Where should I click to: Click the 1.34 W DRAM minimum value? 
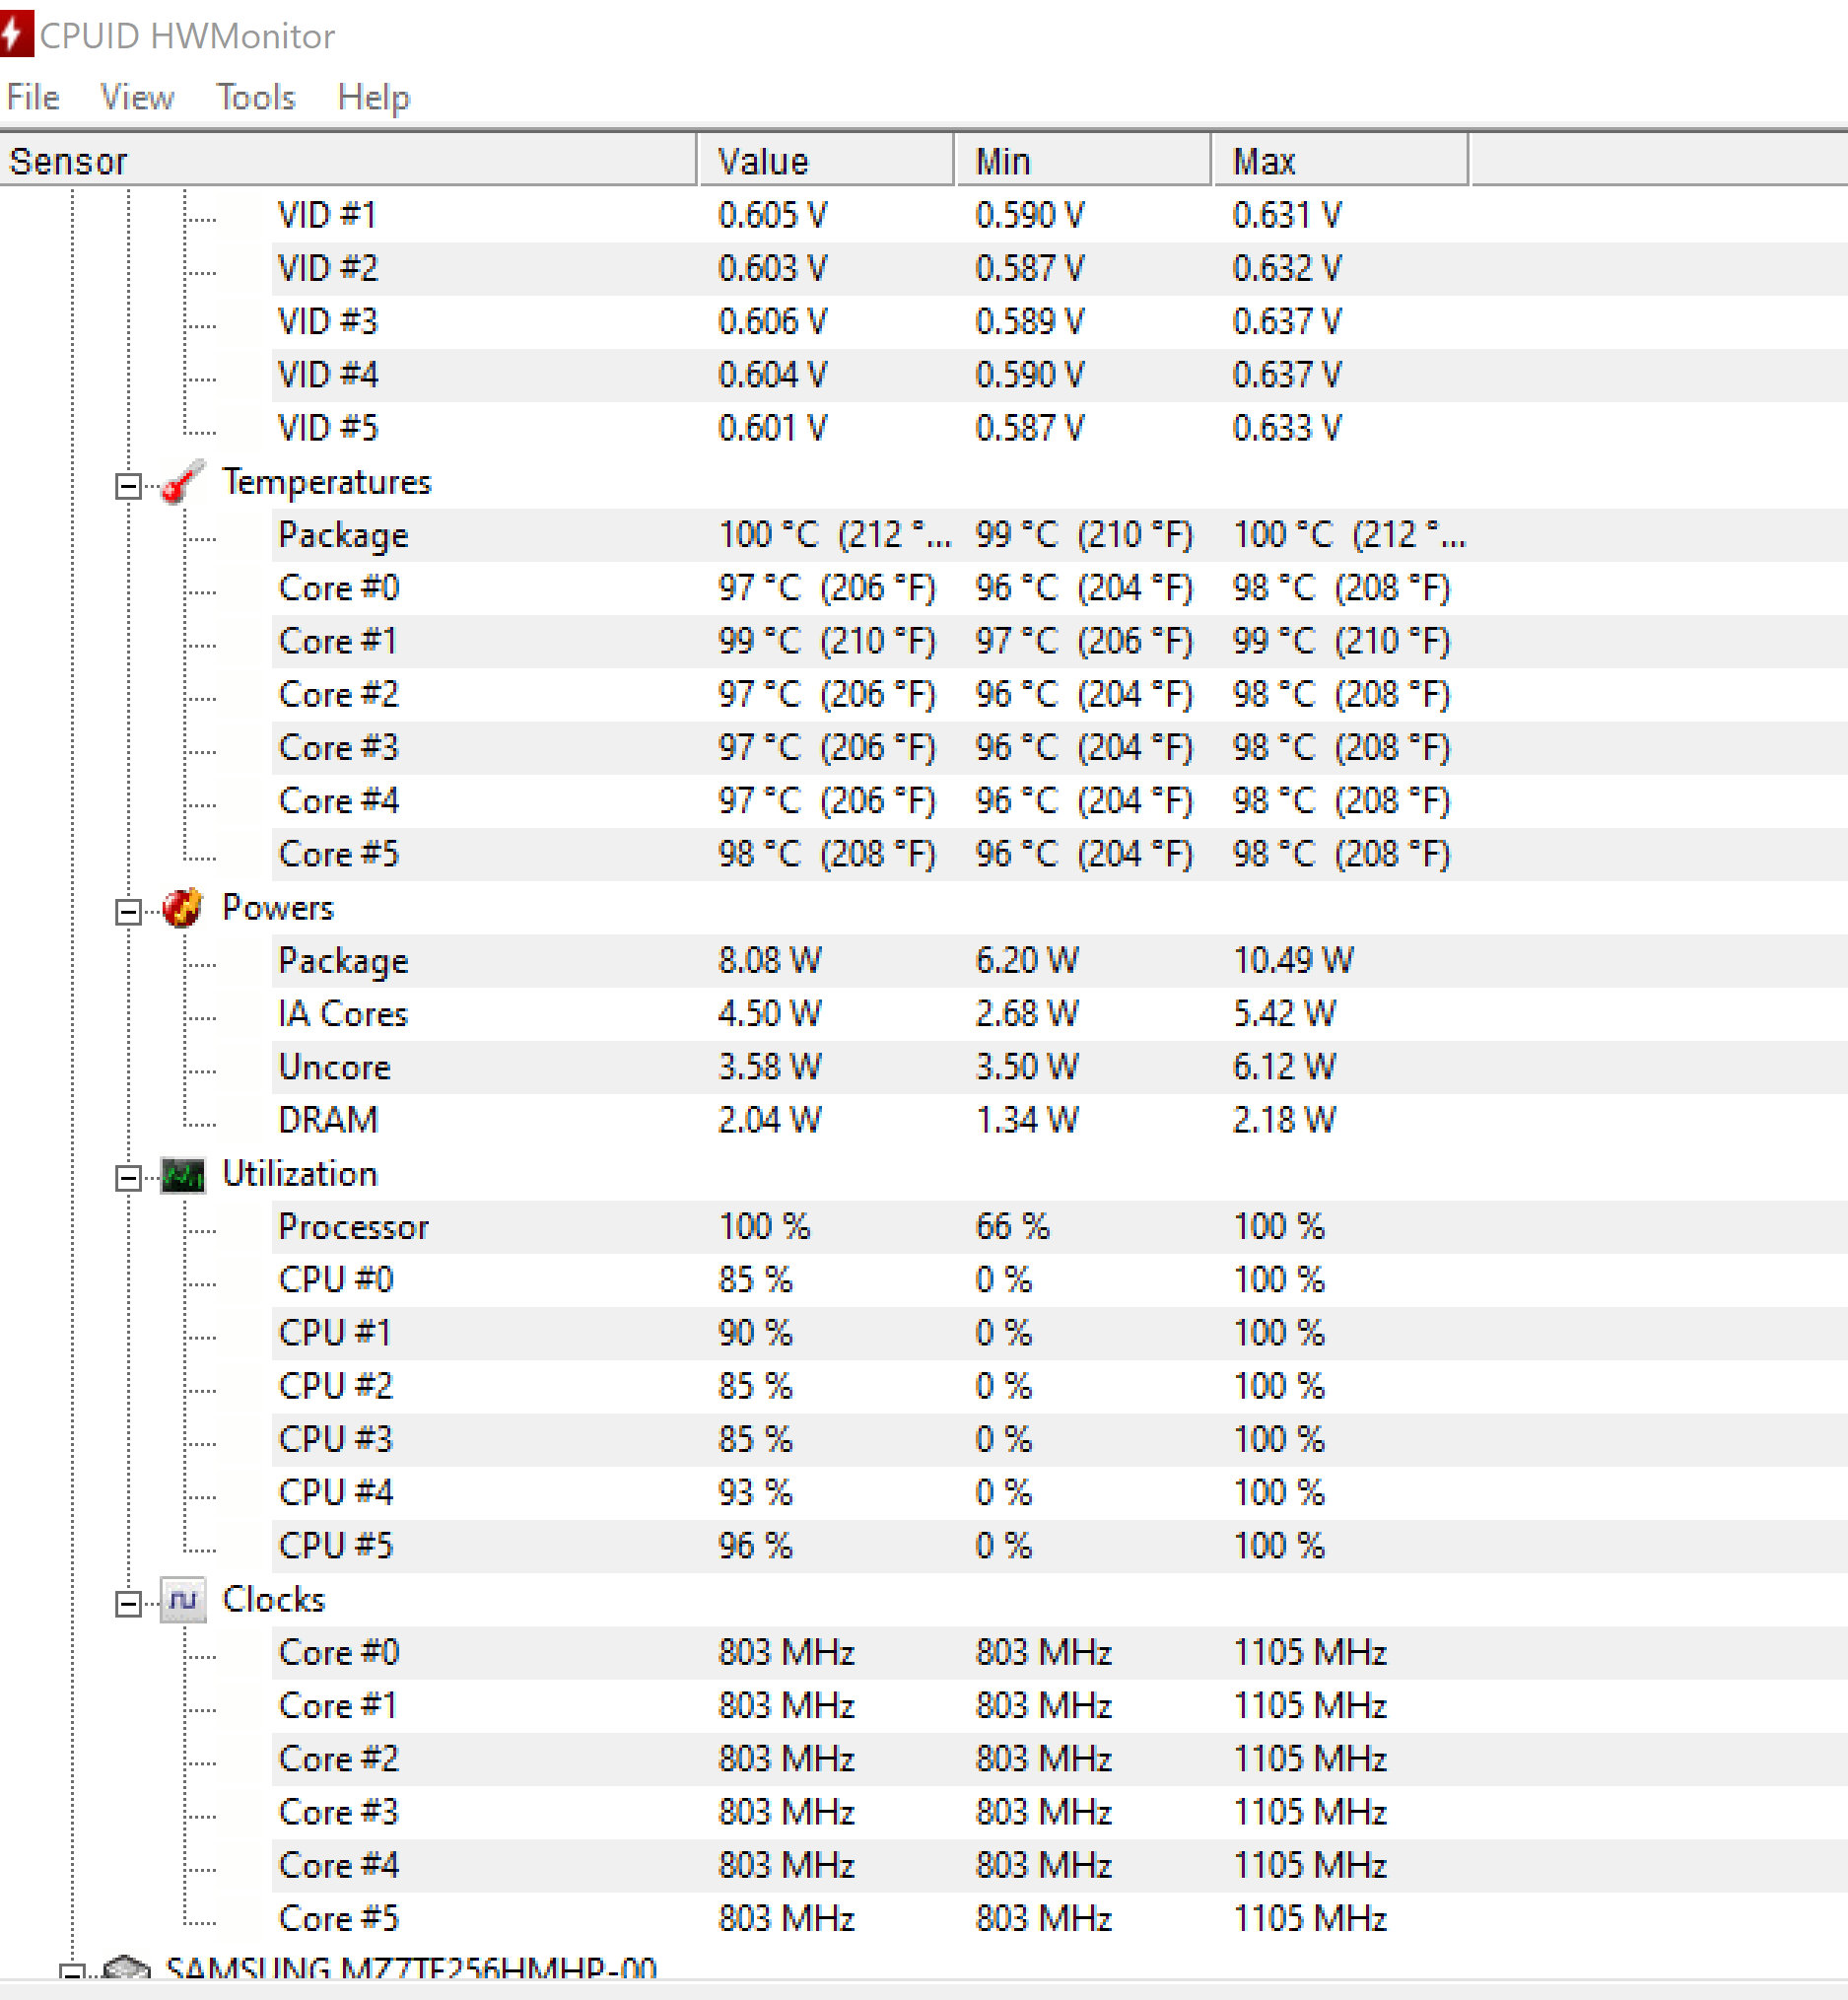(1027, 1120)
